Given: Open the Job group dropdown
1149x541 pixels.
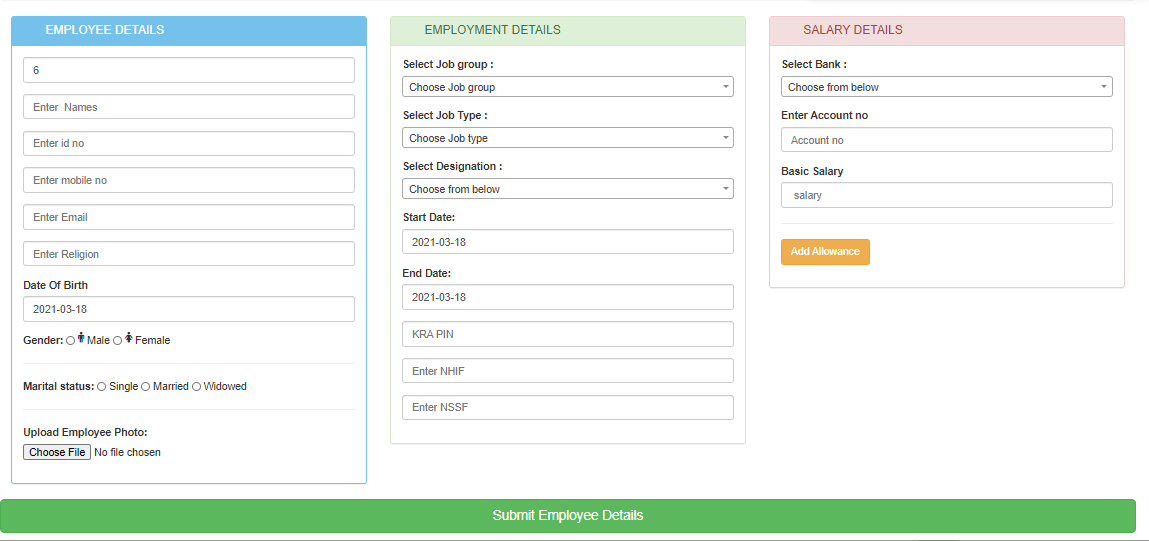Looking at the screenshot, I should pyautogui.click(x=568, y=87).
